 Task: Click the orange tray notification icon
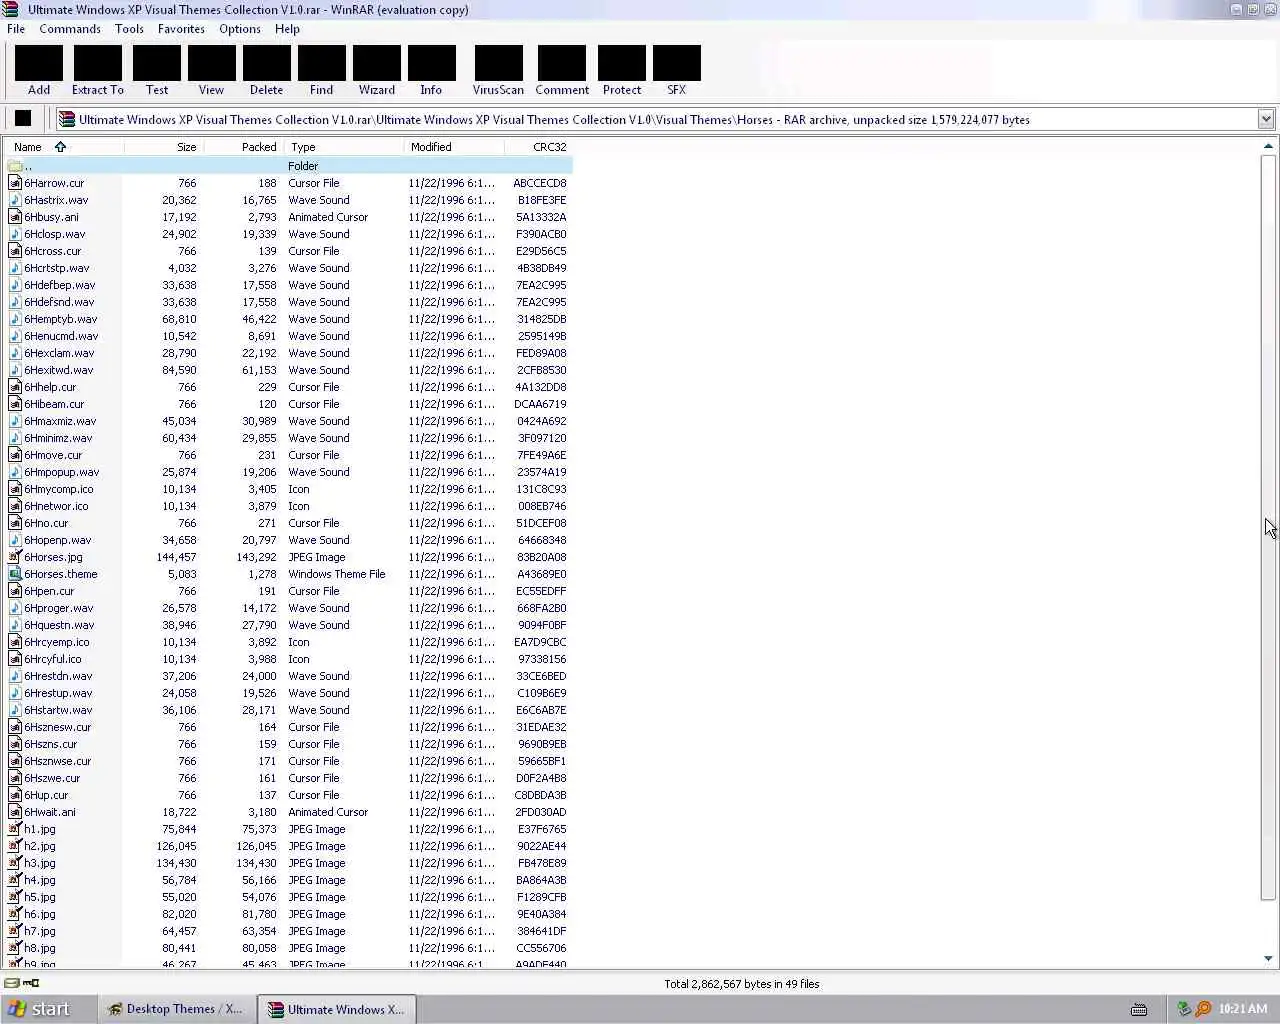click(x=1203, y=1009)
